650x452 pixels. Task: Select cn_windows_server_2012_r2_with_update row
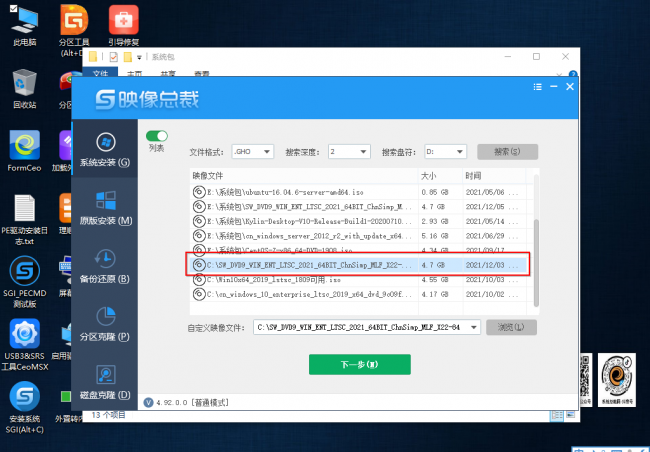click(x=359, y=236)
